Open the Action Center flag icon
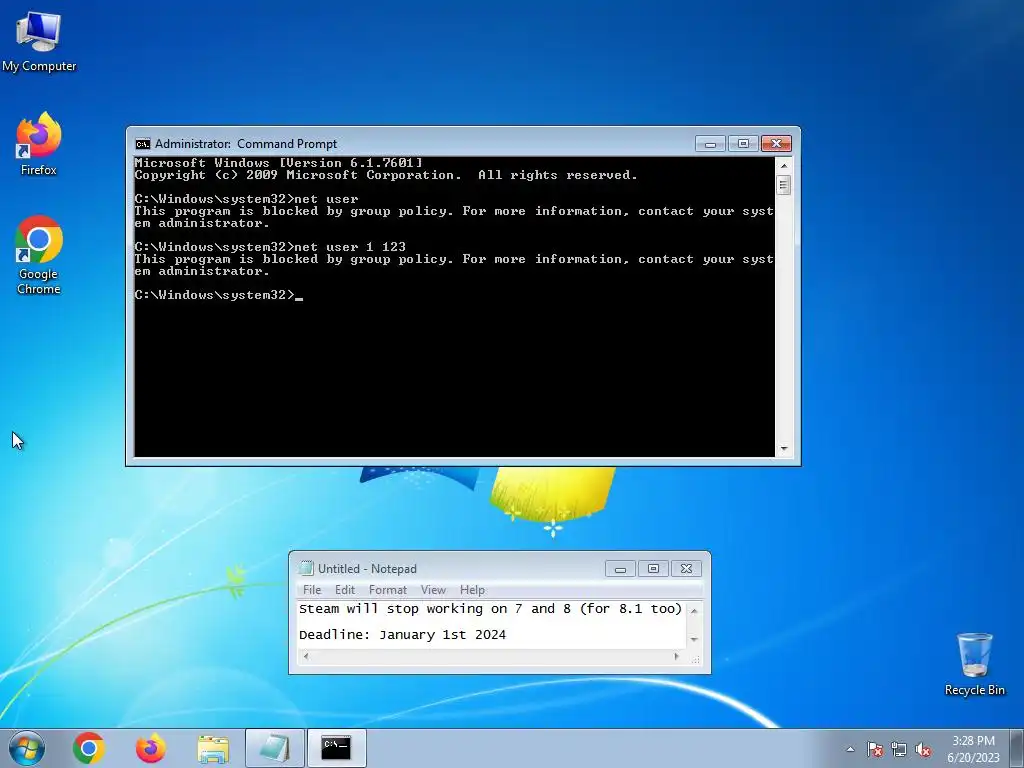The image size is (1024, 768). coord(875,749)
